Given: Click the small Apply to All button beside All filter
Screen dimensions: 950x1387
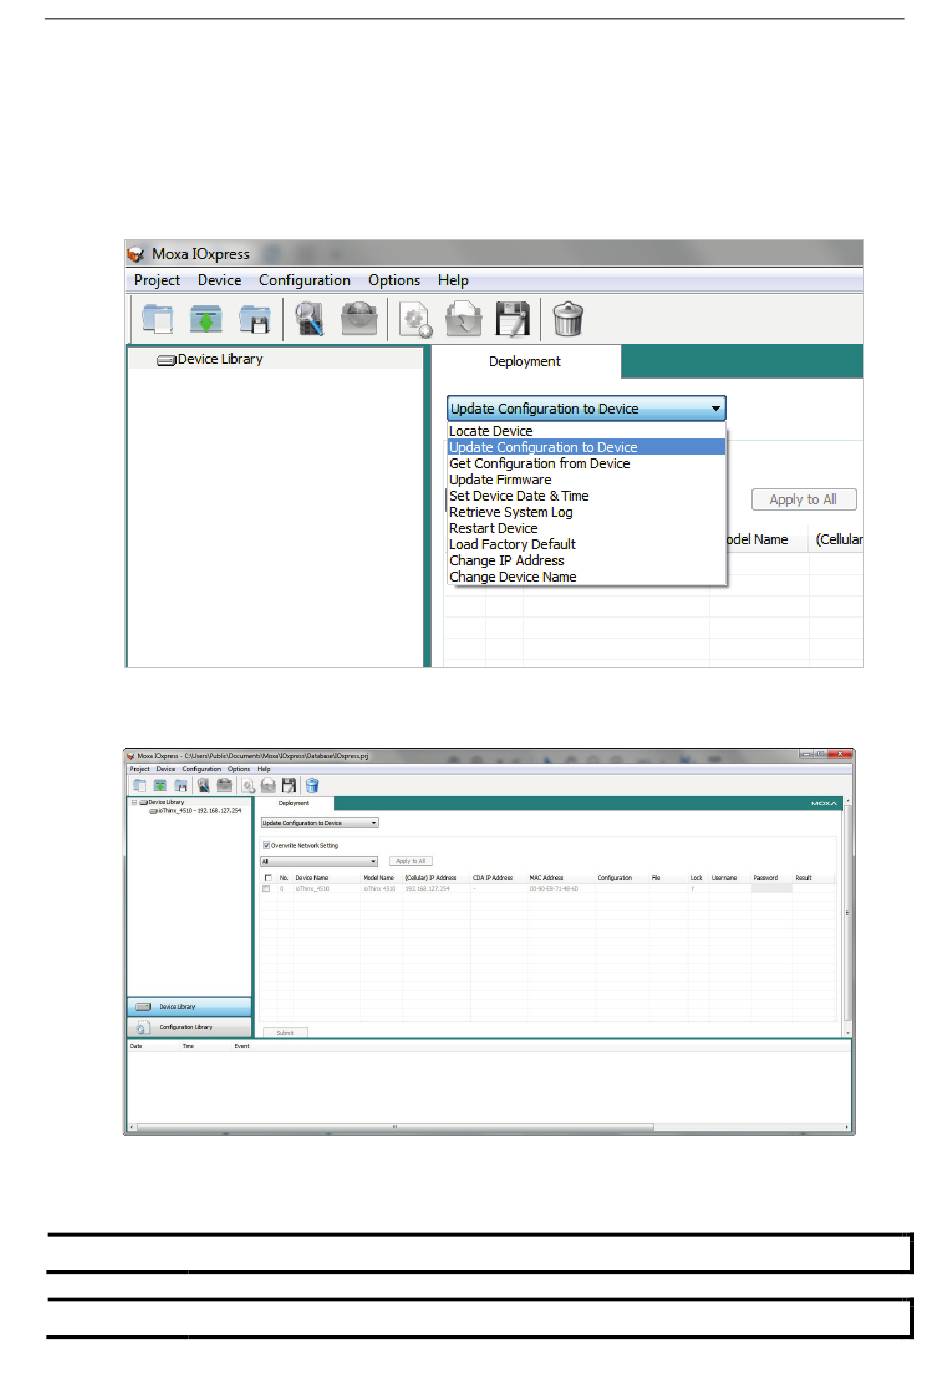Looking at the screenshot, I should pos(411,861).
